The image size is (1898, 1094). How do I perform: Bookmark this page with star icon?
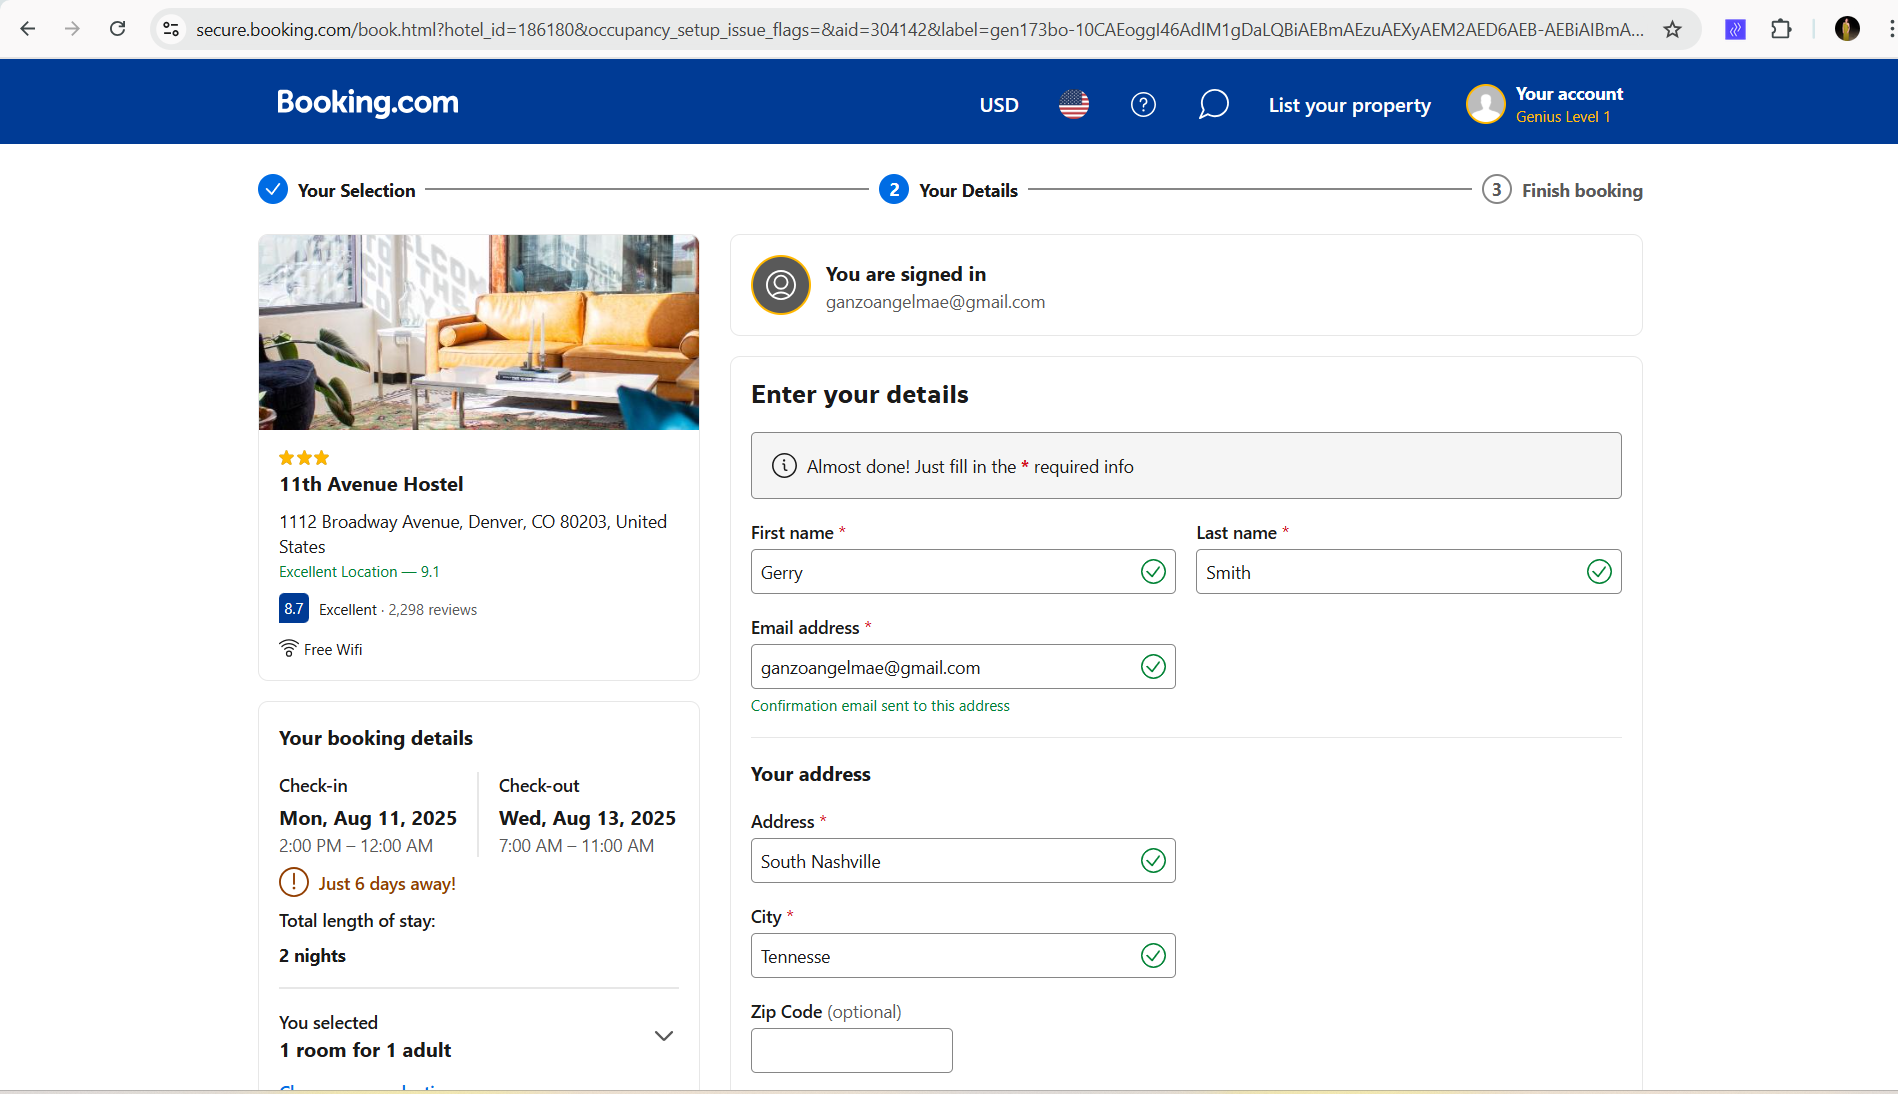[1672, 29]
